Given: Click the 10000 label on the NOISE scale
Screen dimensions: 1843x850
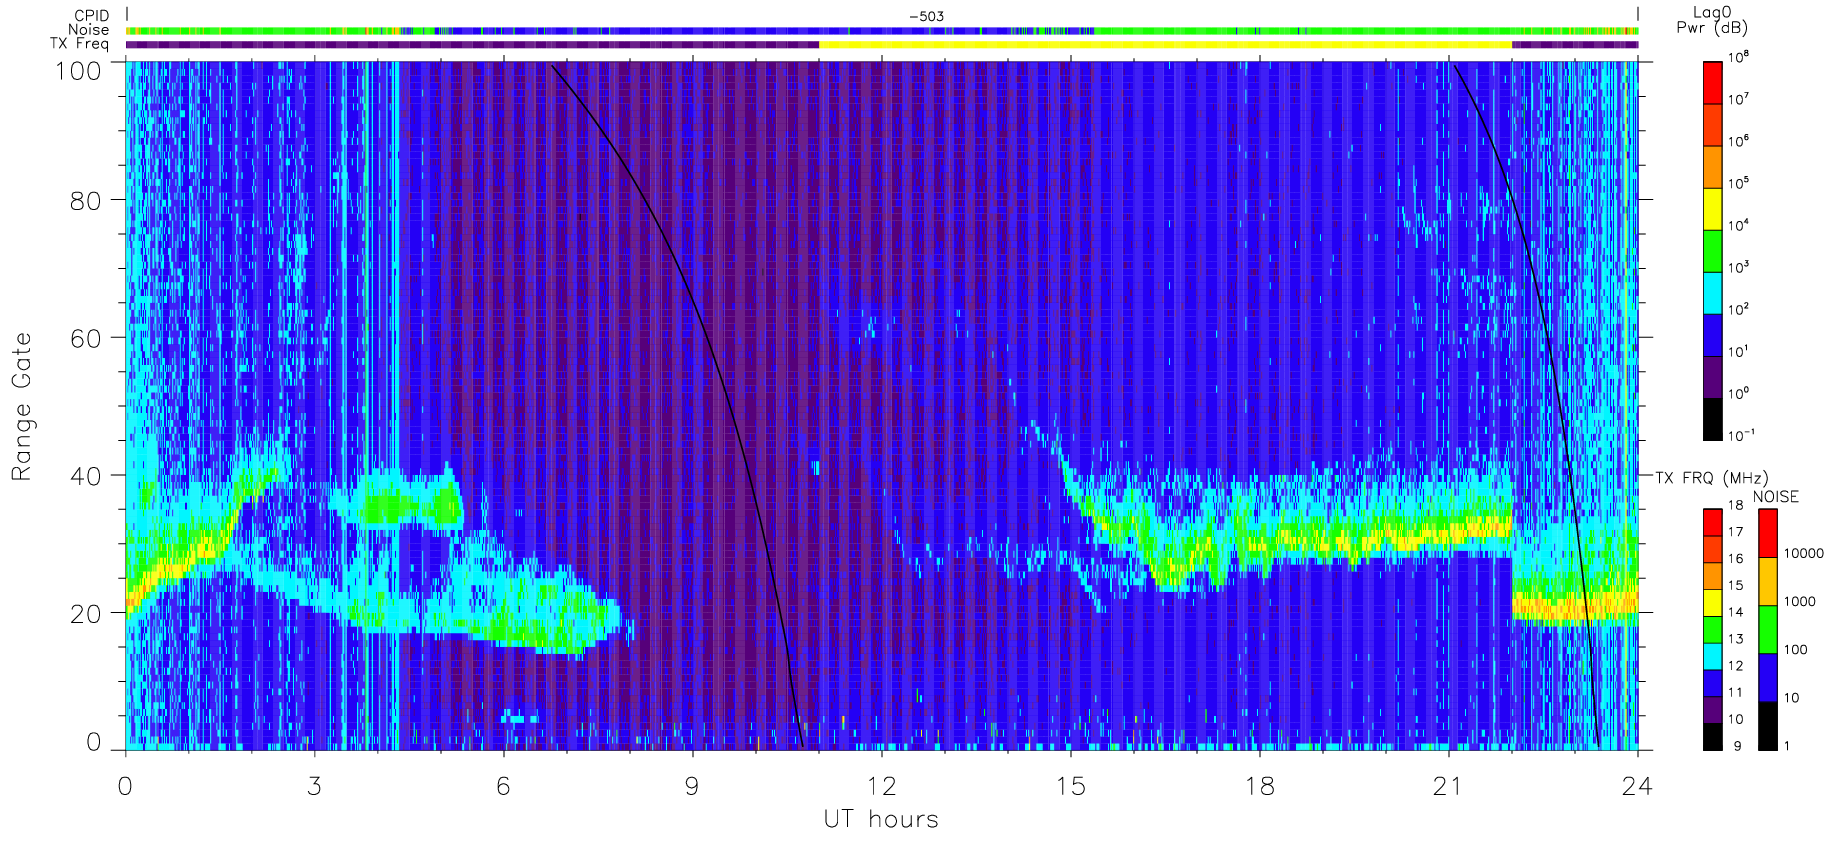Looking at the screenshot, I should click(x=1804, y=553).
